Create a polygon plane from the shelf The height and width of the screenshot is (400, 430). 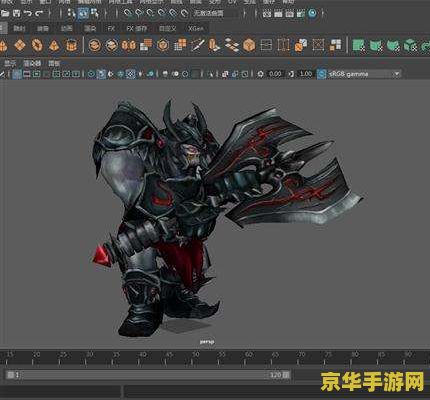coord(20,45)
